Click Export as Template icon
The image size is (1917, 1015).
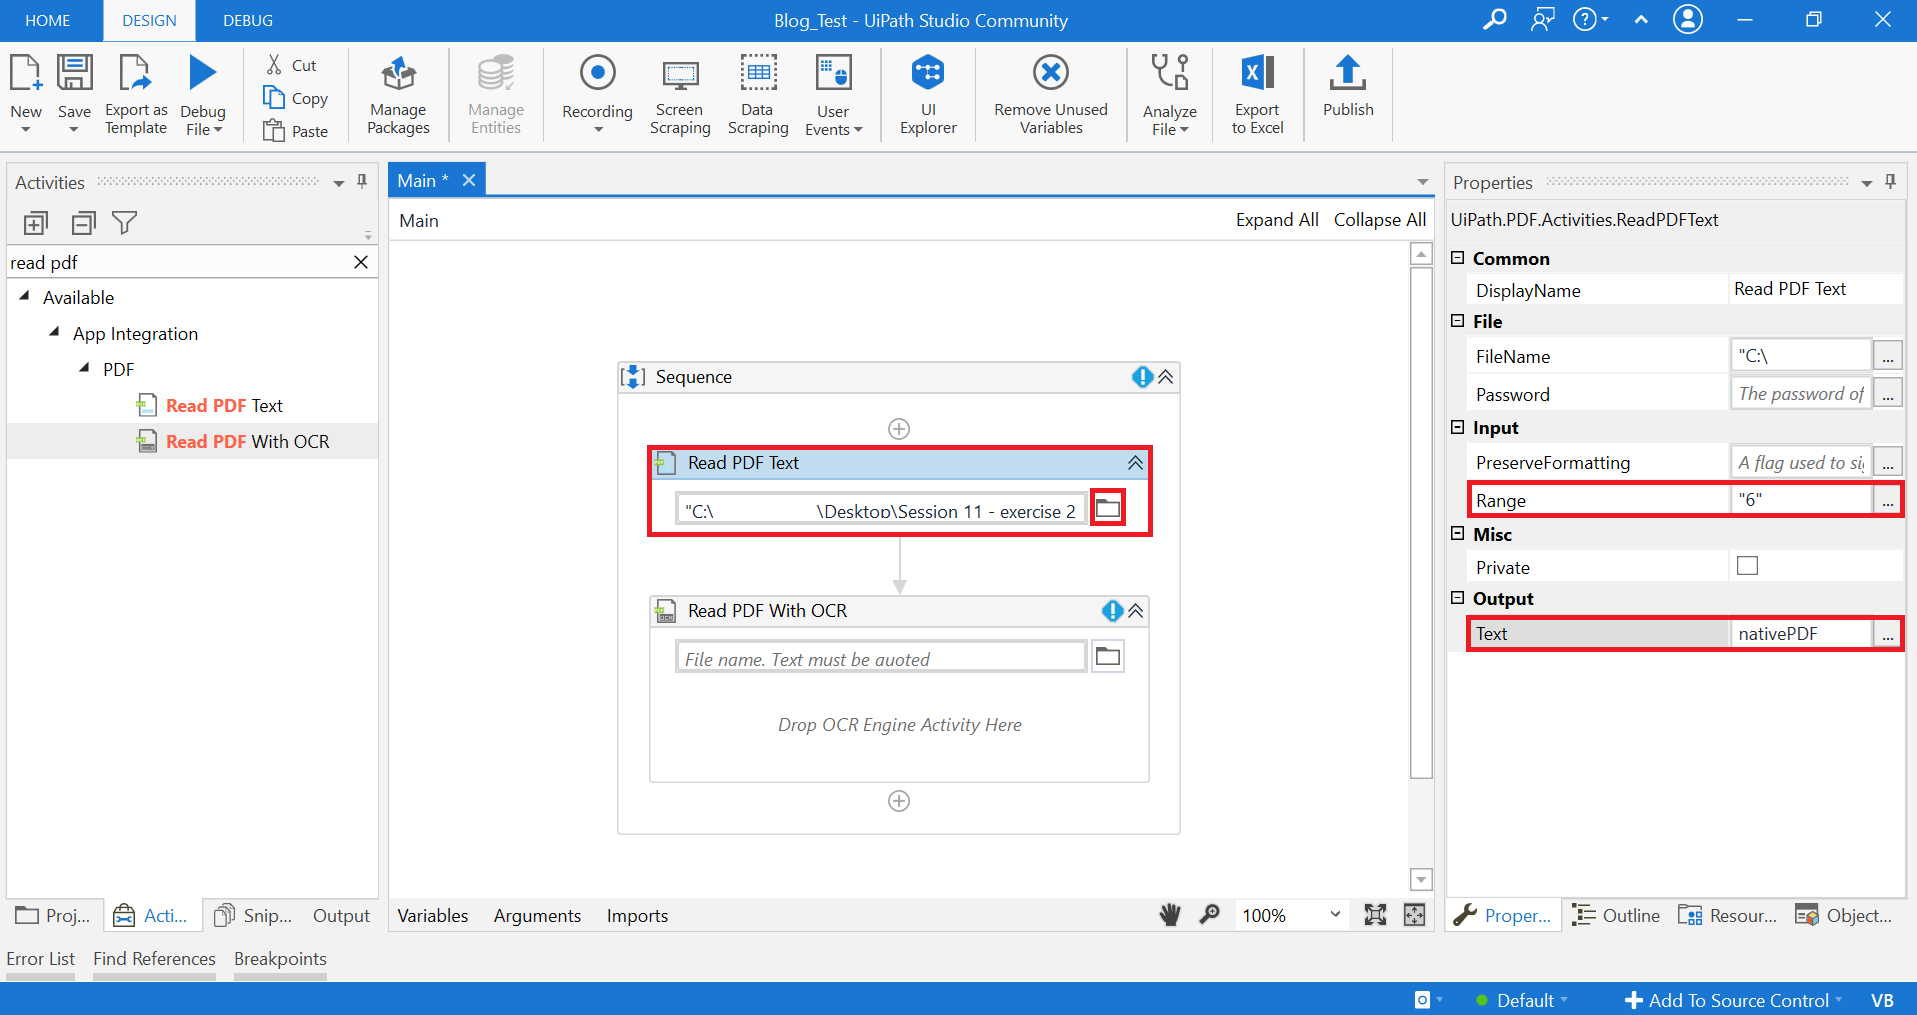coord(135,73)
